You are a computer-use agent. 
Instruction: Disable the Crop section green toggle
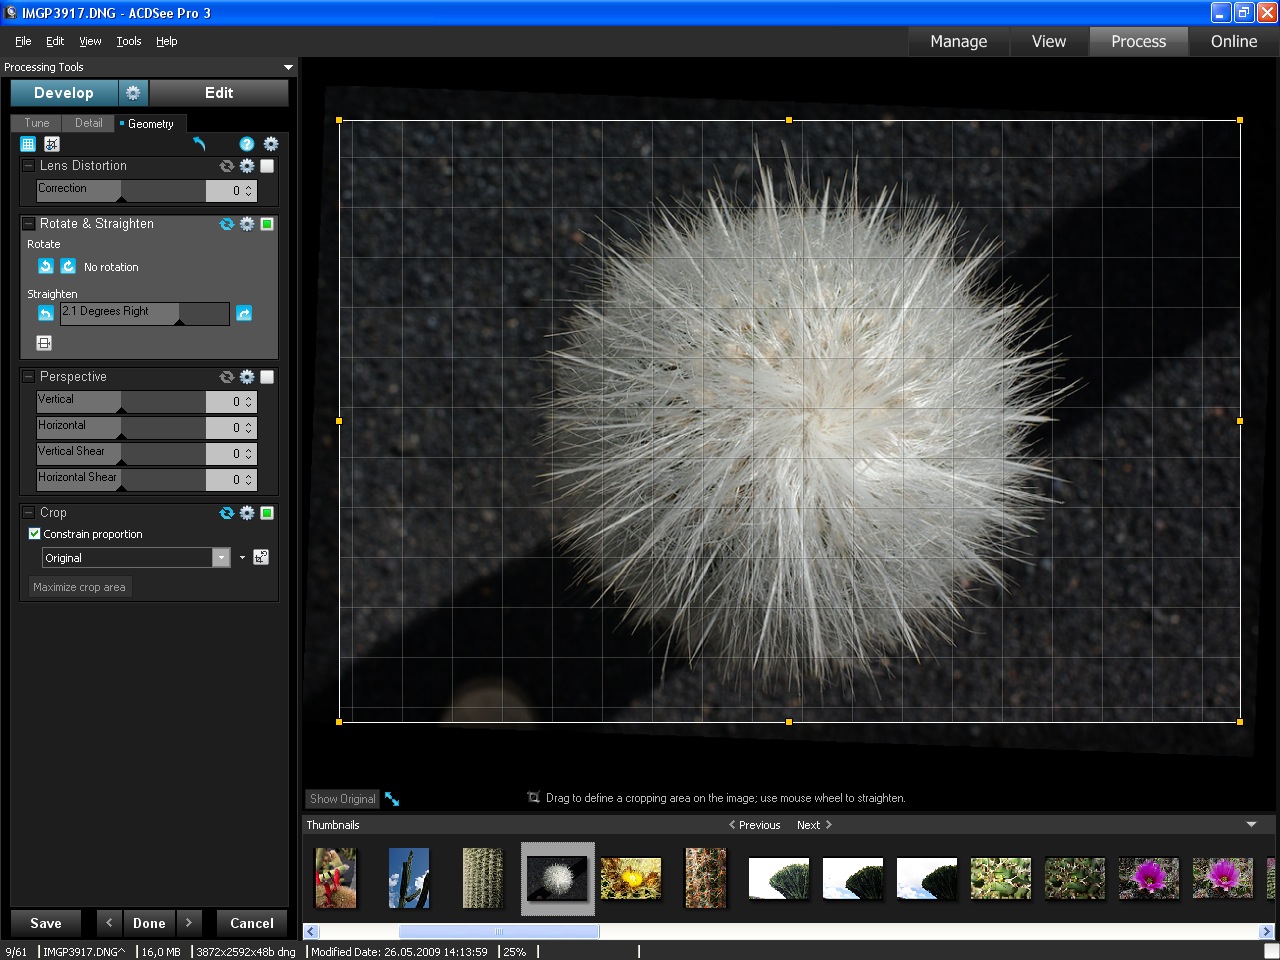coord(266,513)
